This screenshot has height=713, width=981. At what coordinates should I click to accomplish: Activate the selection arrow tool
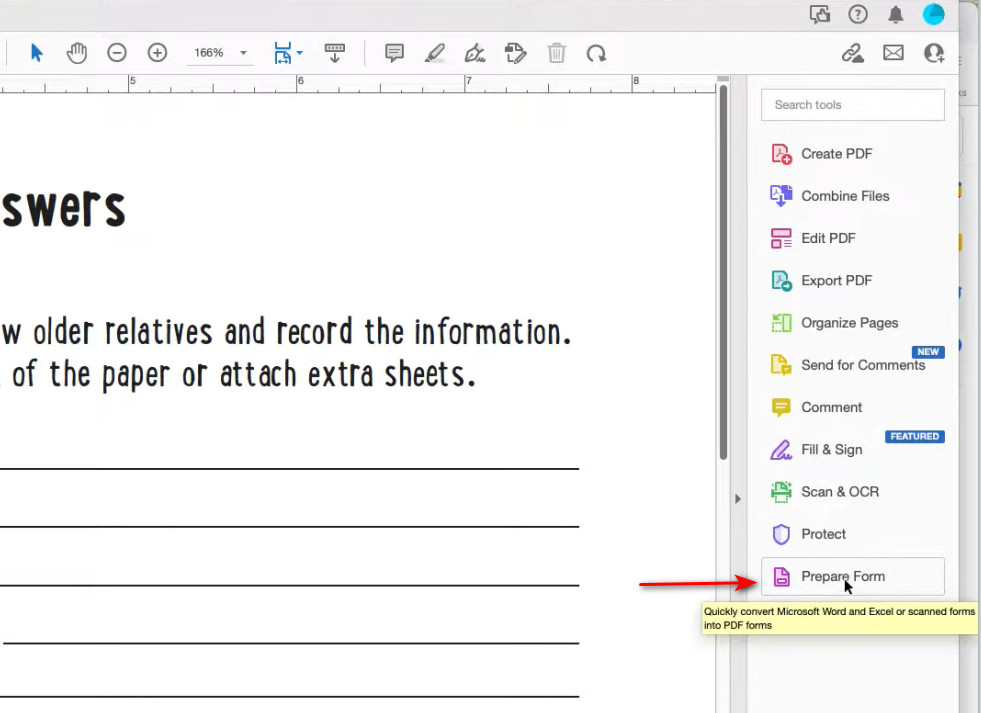click(x=36, y=52)
